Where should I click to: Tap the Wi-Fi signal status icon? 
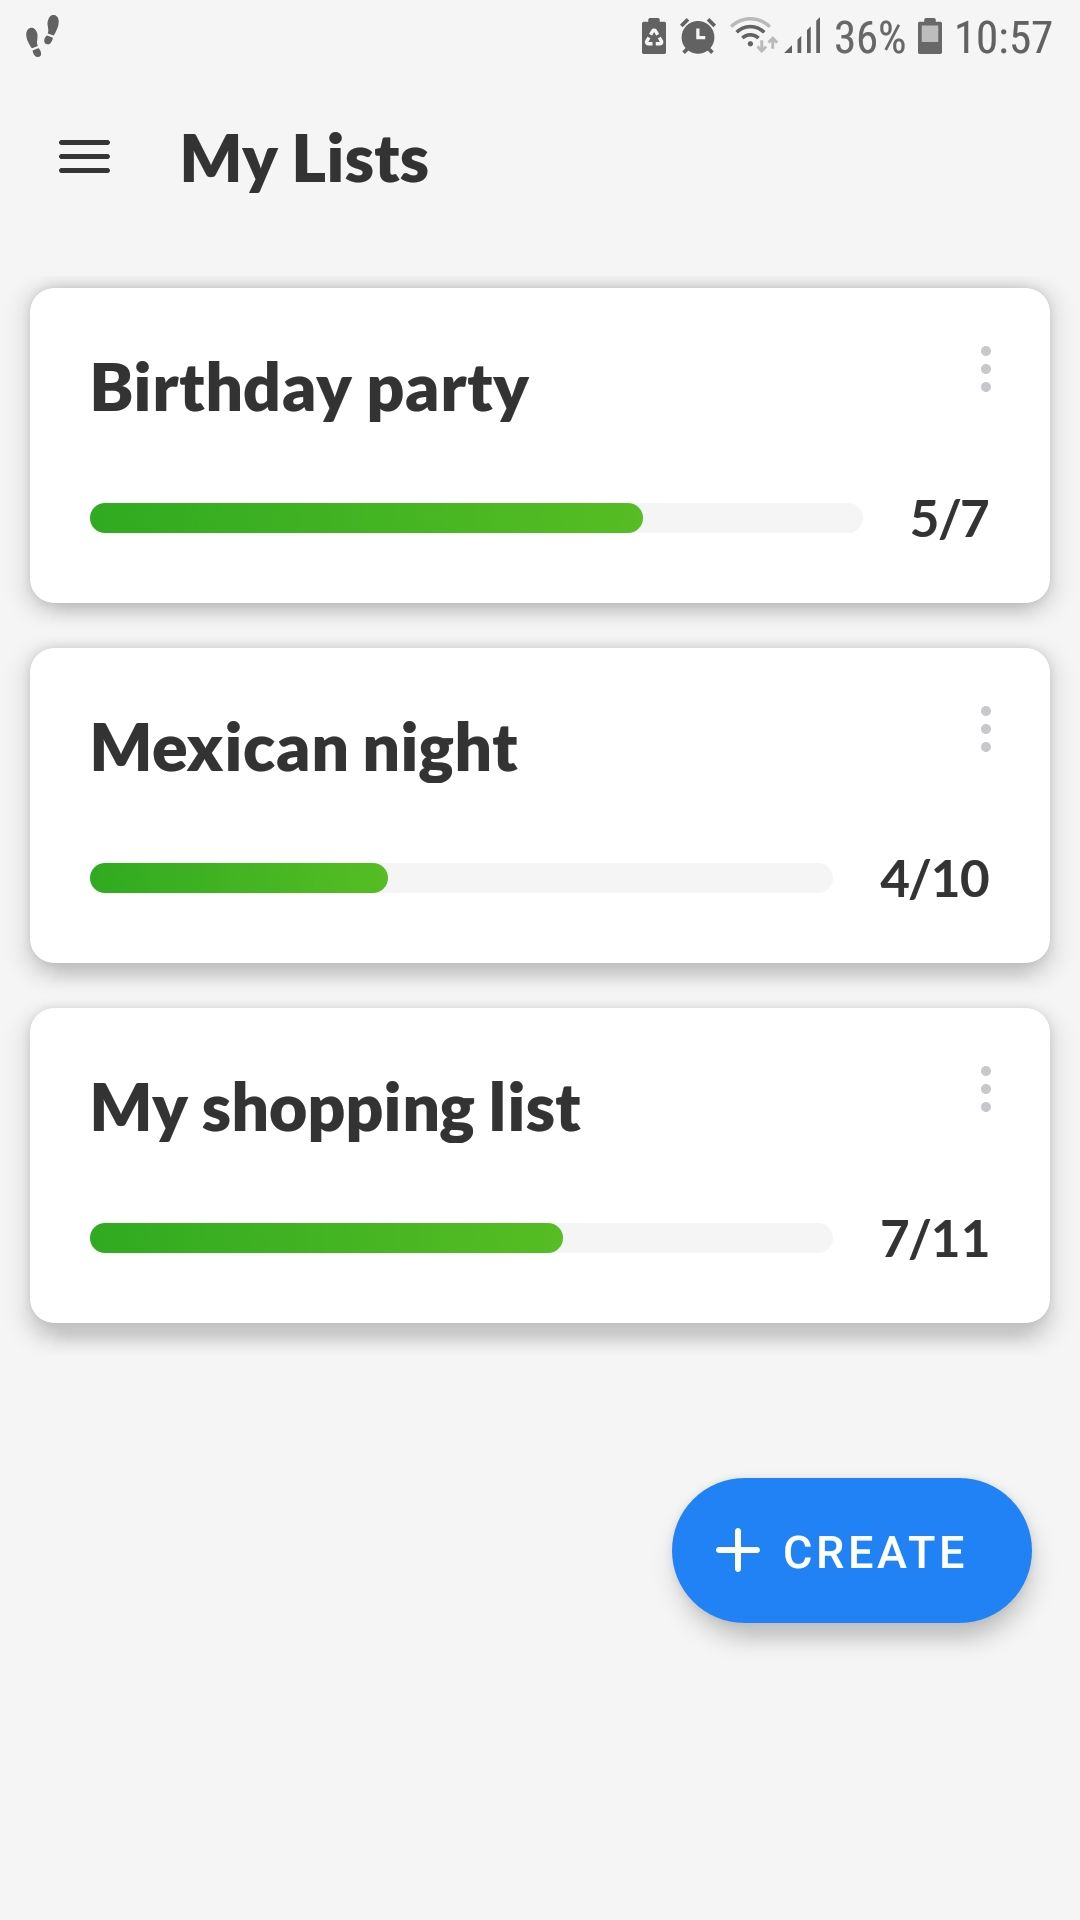click(752, 35)
